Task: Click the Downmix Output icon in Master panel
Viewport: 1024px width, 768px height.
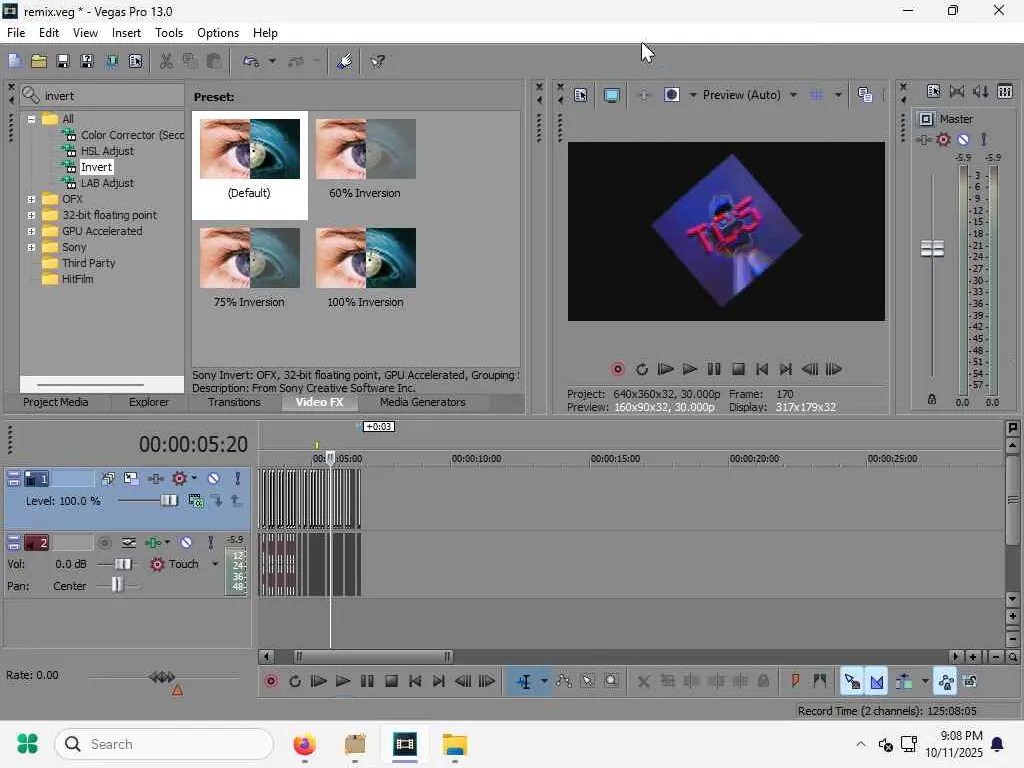Action: pyautogui.click(x=957, y=91)
